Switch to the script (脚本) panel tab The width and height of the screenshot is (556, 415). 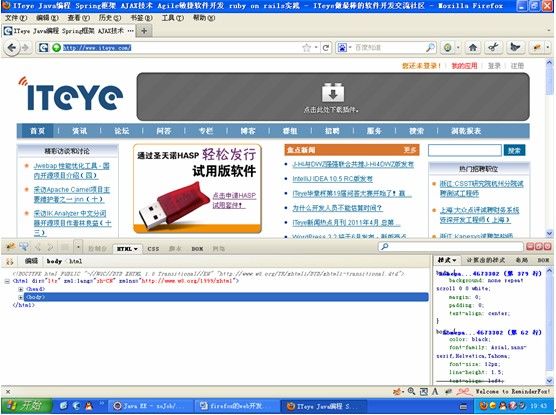click(x=175, y=249)
